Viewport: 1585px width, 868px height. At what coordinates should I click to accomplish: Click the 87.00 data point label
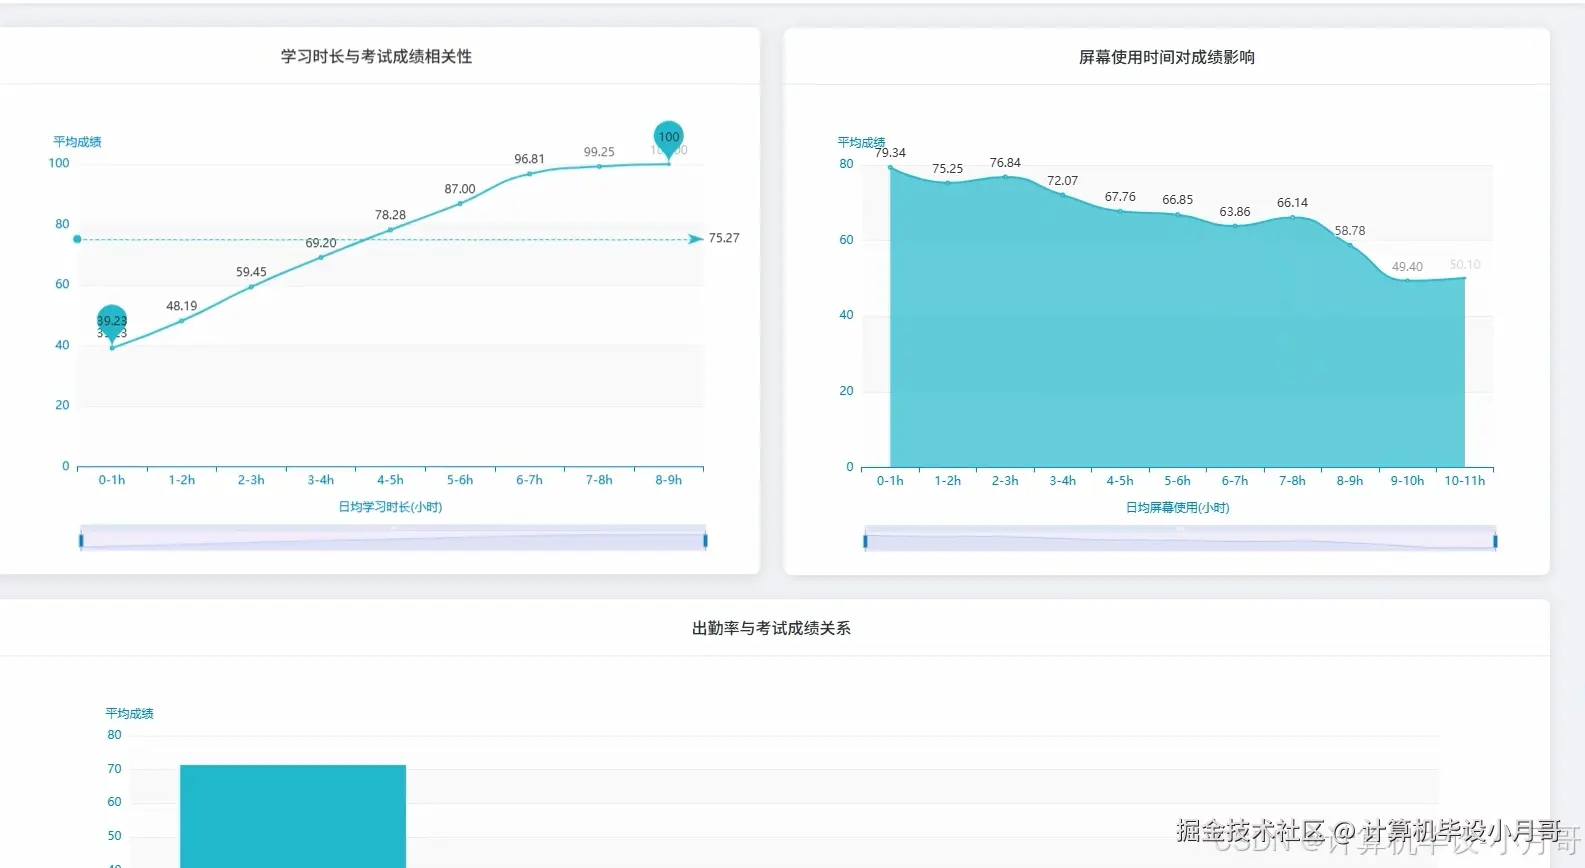click(460, 189)
